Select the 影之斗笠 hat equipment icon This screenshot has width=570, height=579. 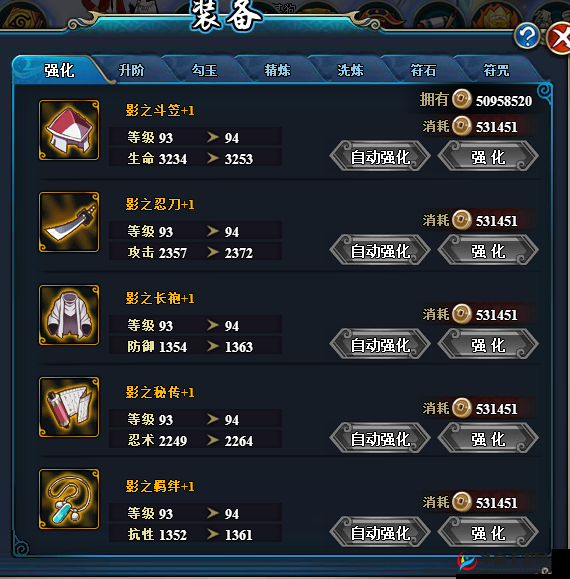coord(69,130)
